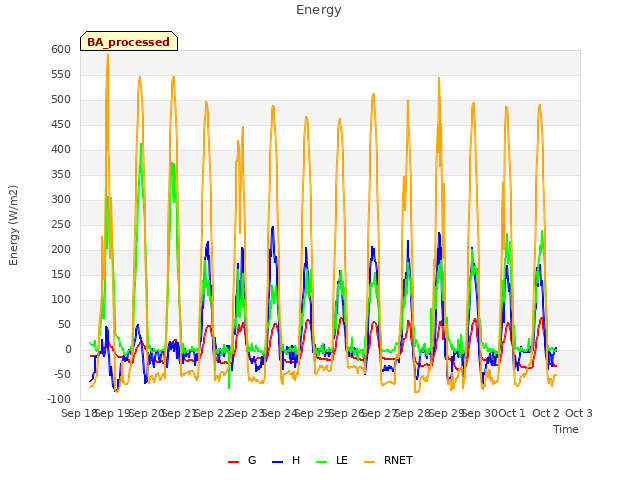
Task: Click the 300 y-axis tick label
Action: pos(61,200)
